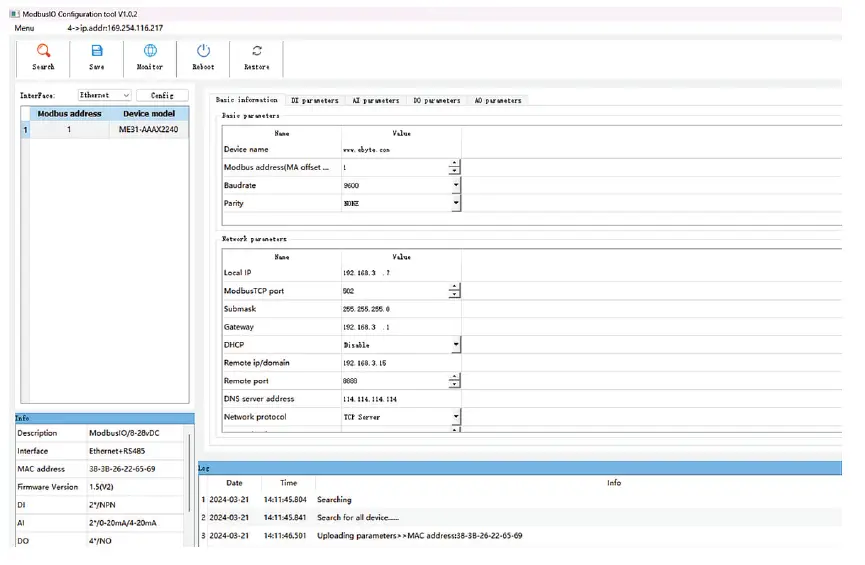
Task: Click the Reboot power icon
Action: (203, 51)
